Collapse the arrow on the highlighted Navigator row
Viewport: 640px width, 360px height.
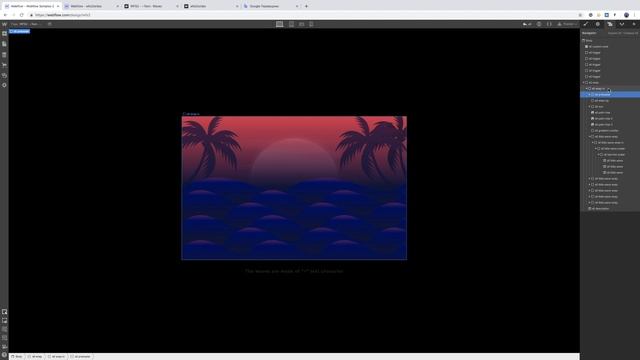(589, 95)
